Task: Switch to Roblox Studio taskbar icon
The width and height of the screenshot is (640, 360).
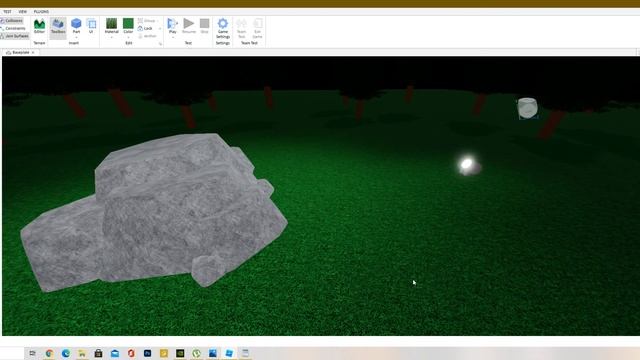Action: [x=229, y=353]
